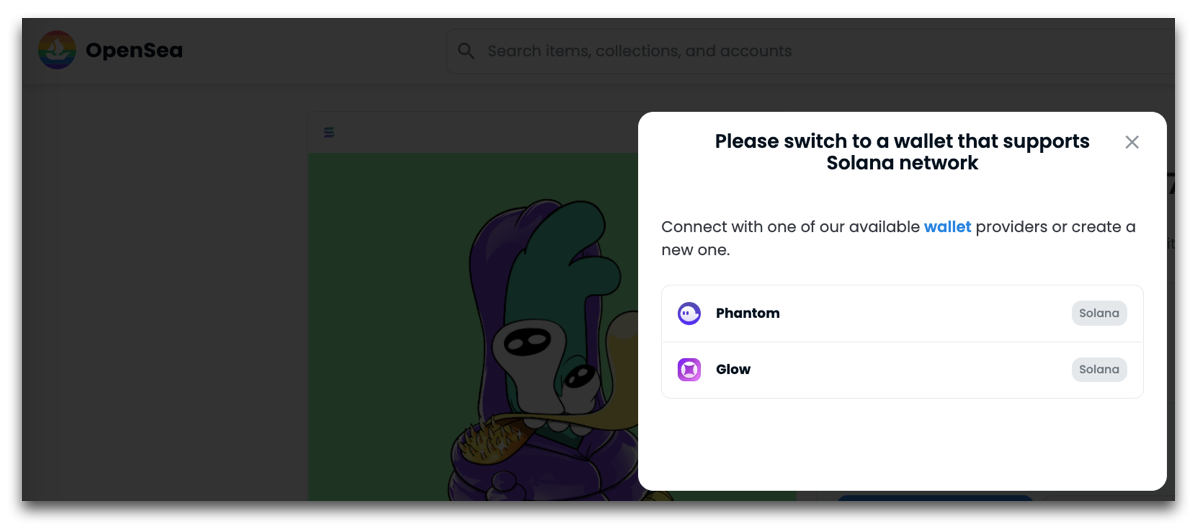1200x526 pixels.
Task: Click the Solana chain icon above the NFT
Action: [x=329, y=132]
